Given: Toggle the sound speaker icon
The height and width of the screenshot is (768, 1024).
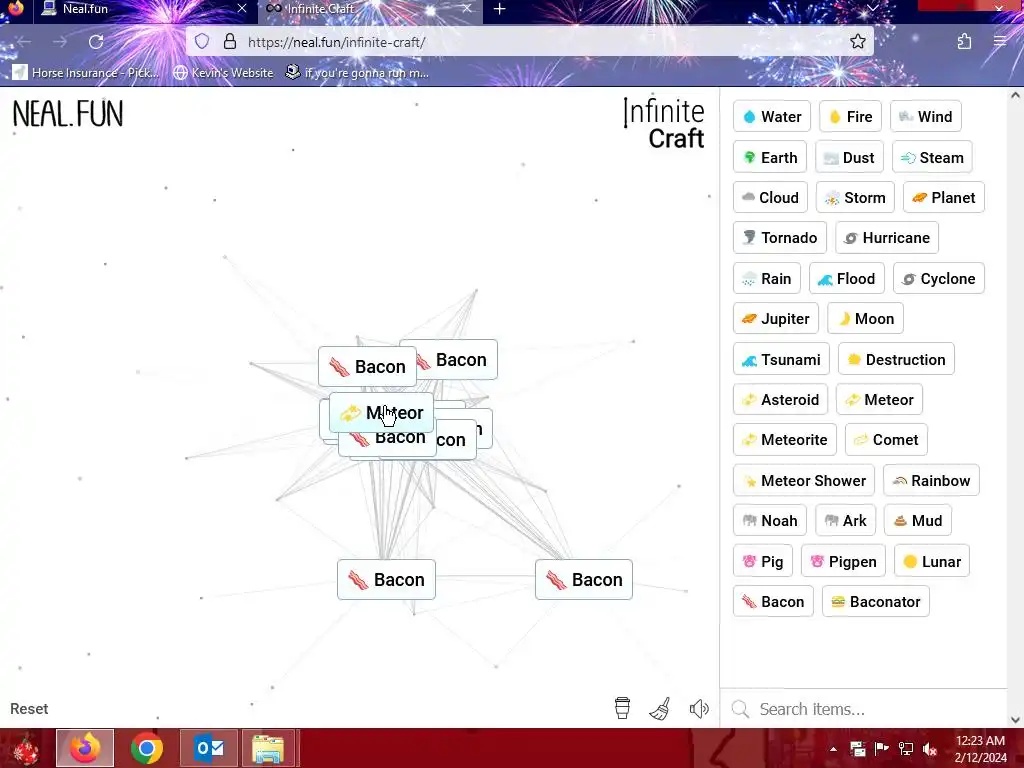Looking at the screenshot, I should click(699, 709).
